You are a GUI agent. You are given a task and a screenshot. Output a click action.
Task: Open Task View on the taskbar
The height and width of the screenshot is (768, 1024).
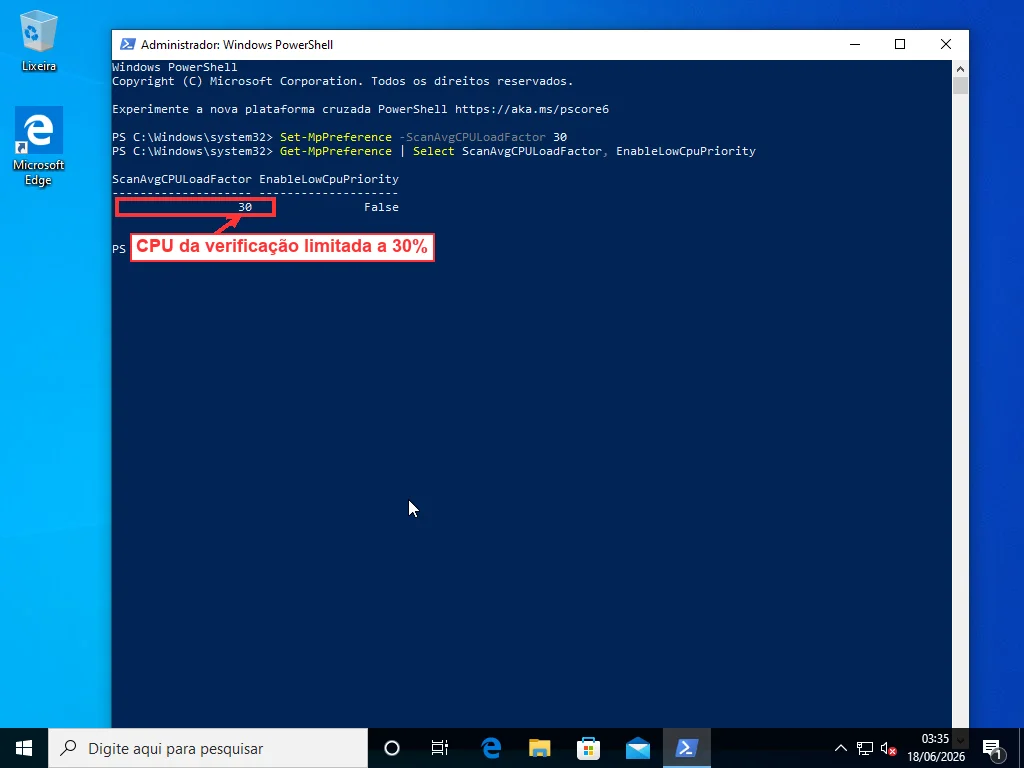[440, 748]
